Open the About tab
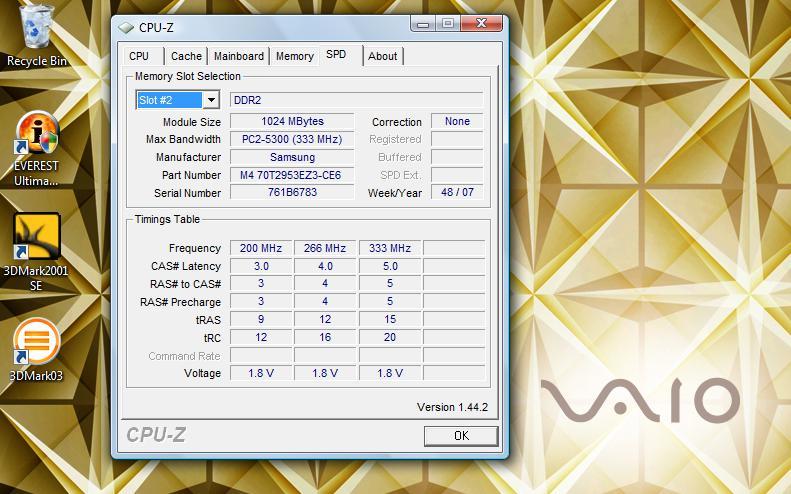Viewport: 791px width, 494px height. (x=382, y=56)
